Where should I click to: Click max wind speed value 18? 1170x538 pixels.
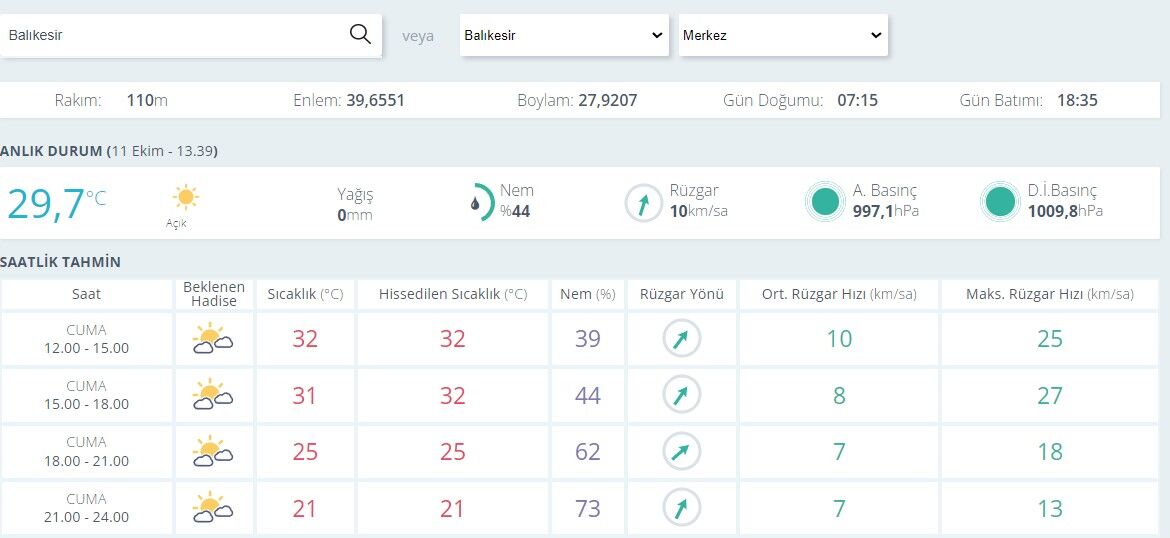coord(1050,451)
